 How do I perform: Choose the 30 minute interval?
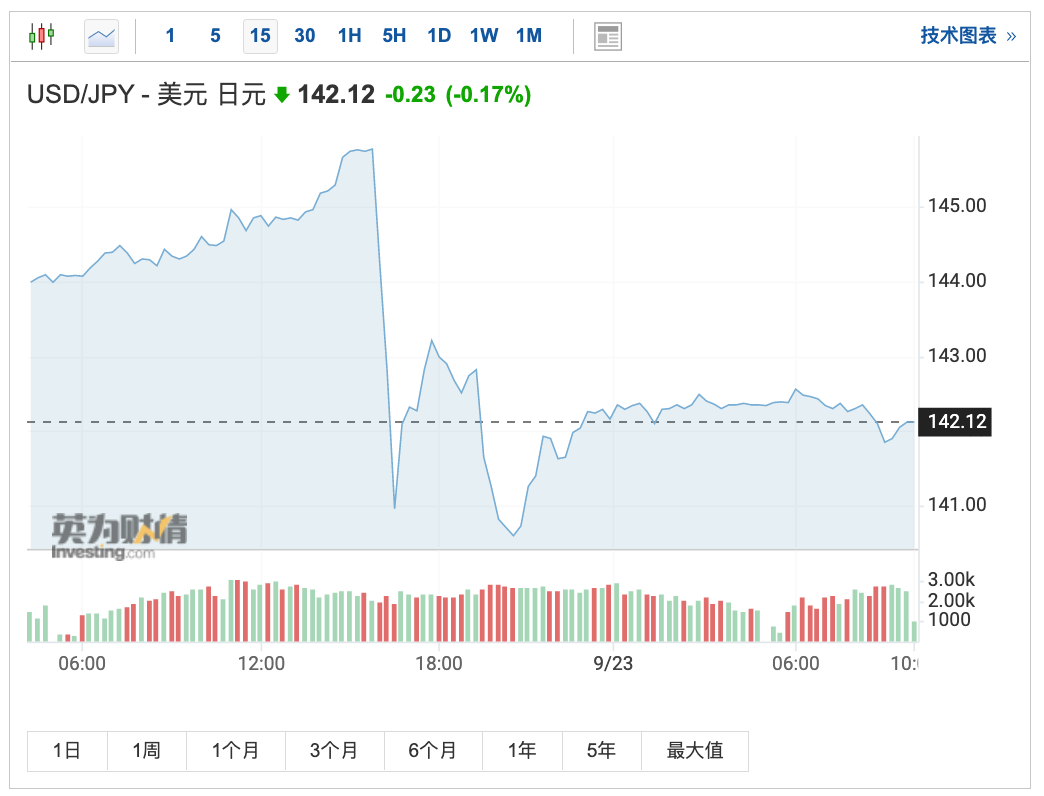pos(305,36)
